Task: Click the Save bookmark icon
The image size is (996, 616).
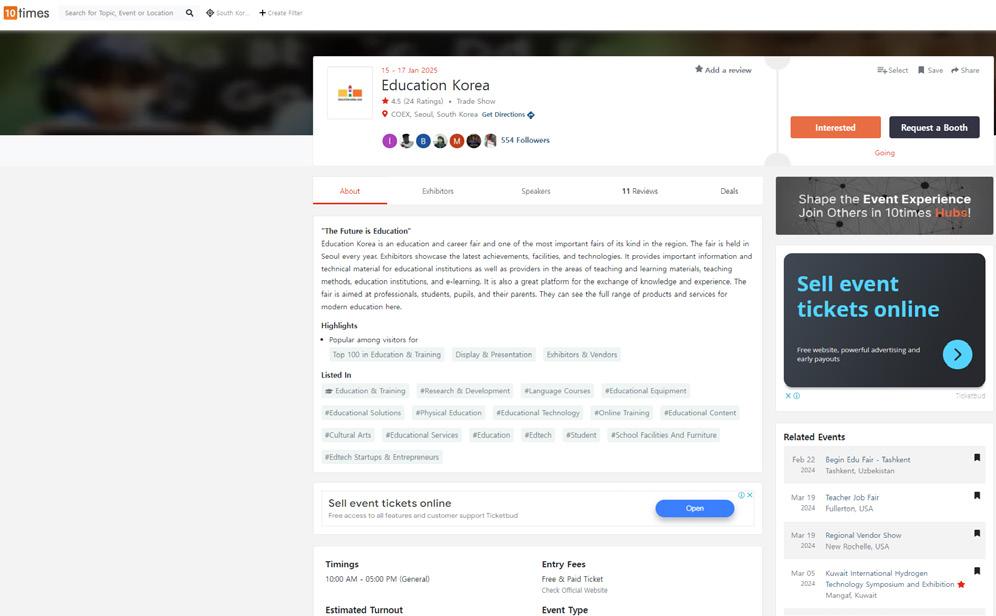Action: 921,70
